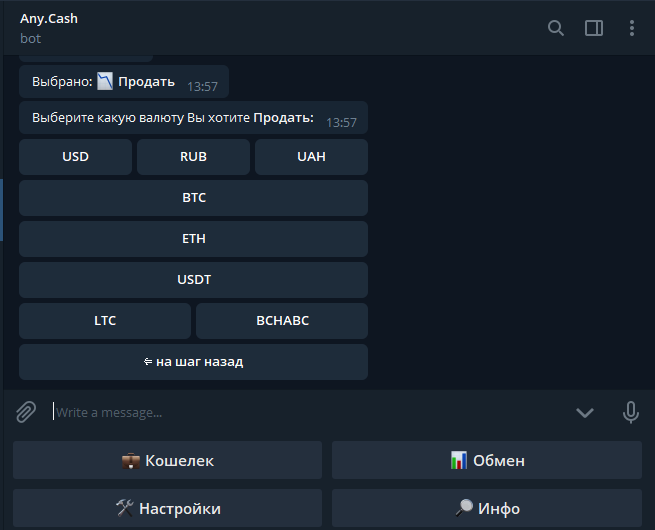
Task: Pick ETH as the currency
Action: pos(193,239)
